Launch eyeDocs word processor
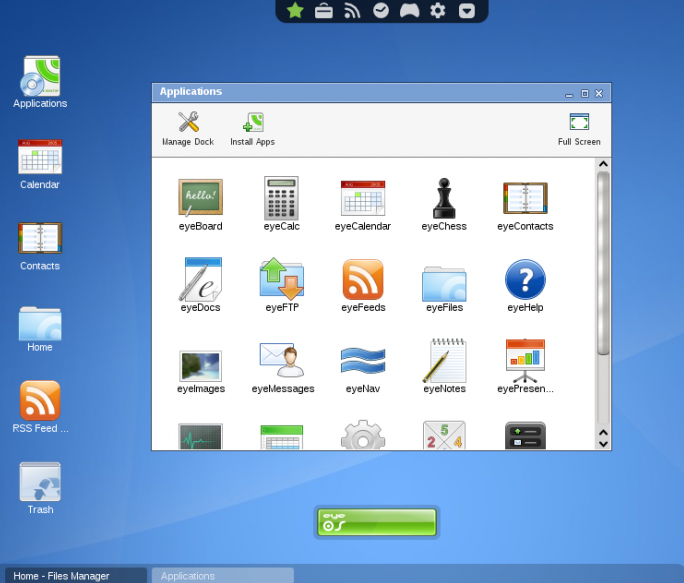Image resolution: width=684 pixels, height=583 pixels. [200, 281]
